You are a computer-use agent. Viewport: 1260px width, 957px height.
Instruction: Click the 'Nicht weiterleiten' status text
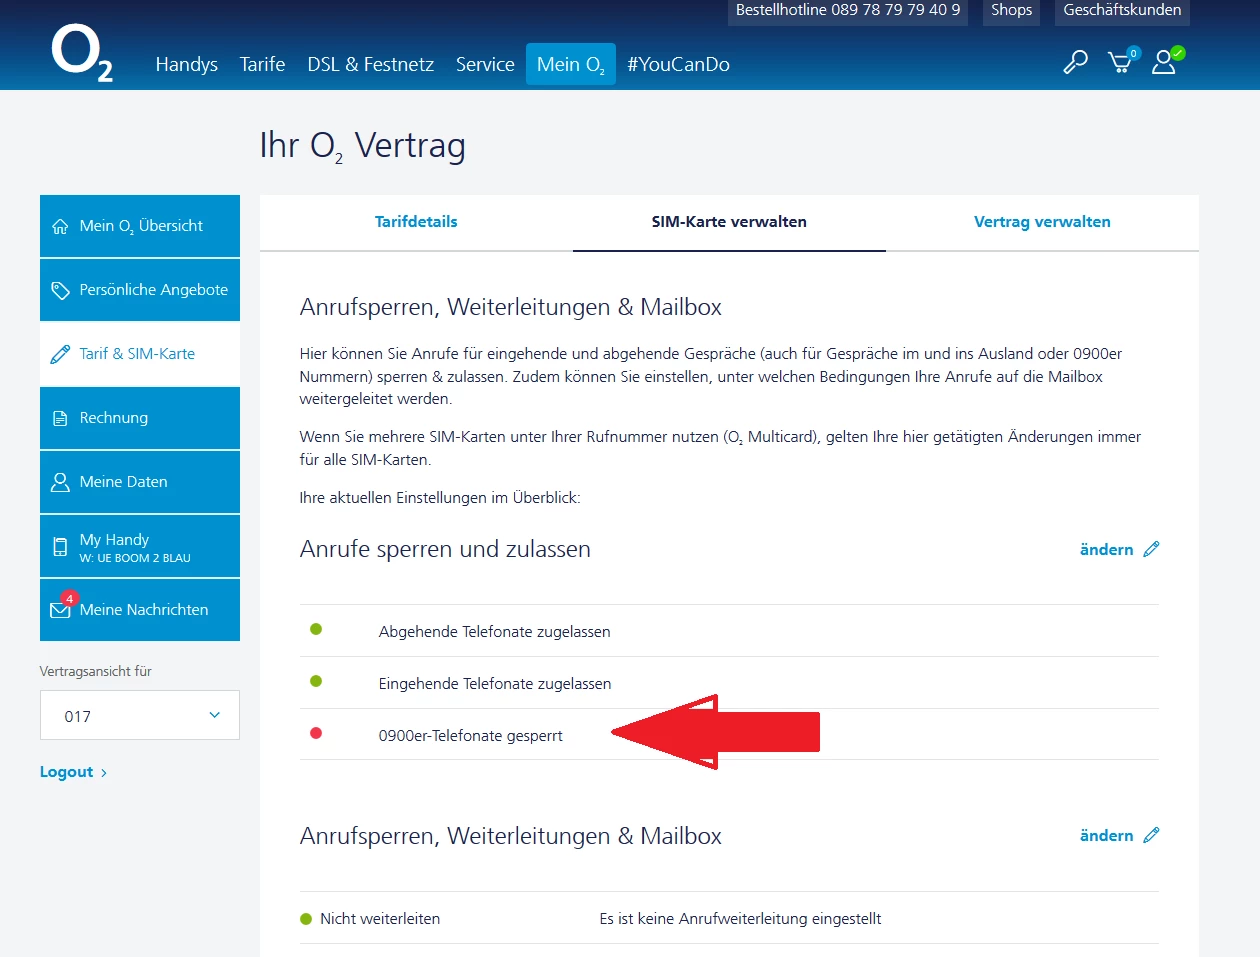point(380,919)
